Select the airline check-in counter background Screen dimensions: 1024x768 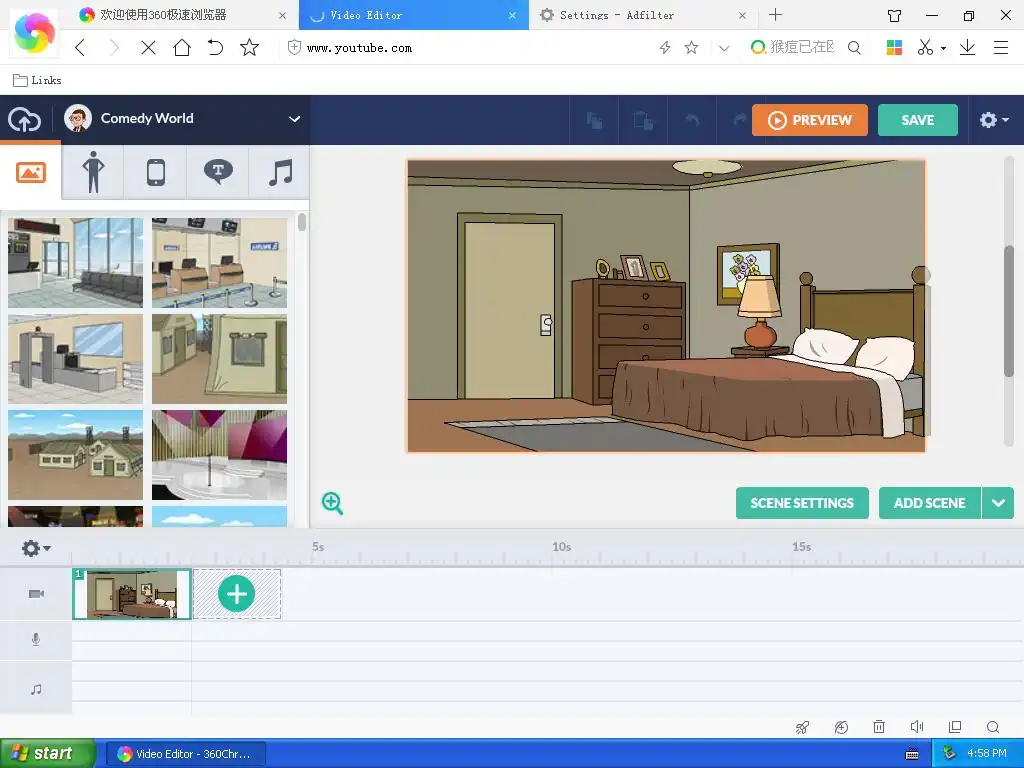tap(219, 263)
